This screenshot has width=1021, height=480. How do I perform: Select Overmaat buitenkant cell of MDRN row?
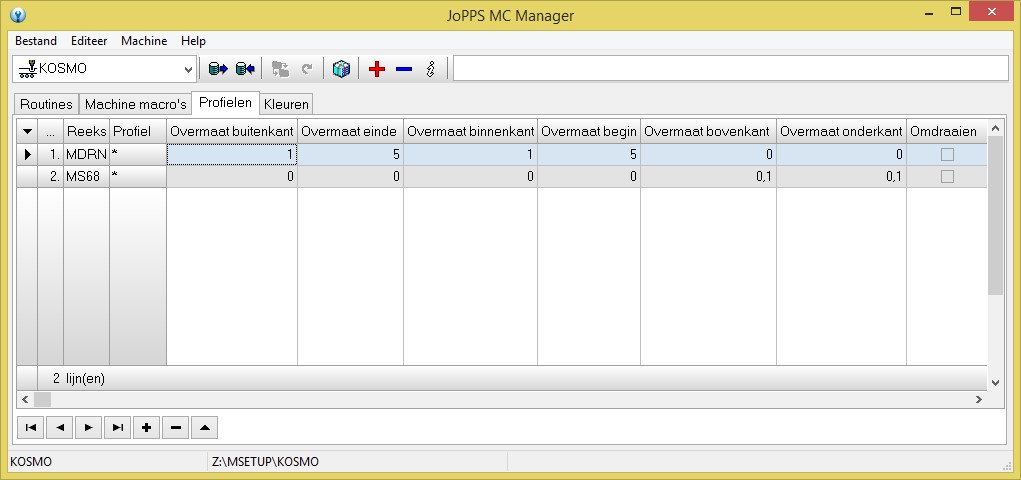pyautogui.click(x=232, y=154)
